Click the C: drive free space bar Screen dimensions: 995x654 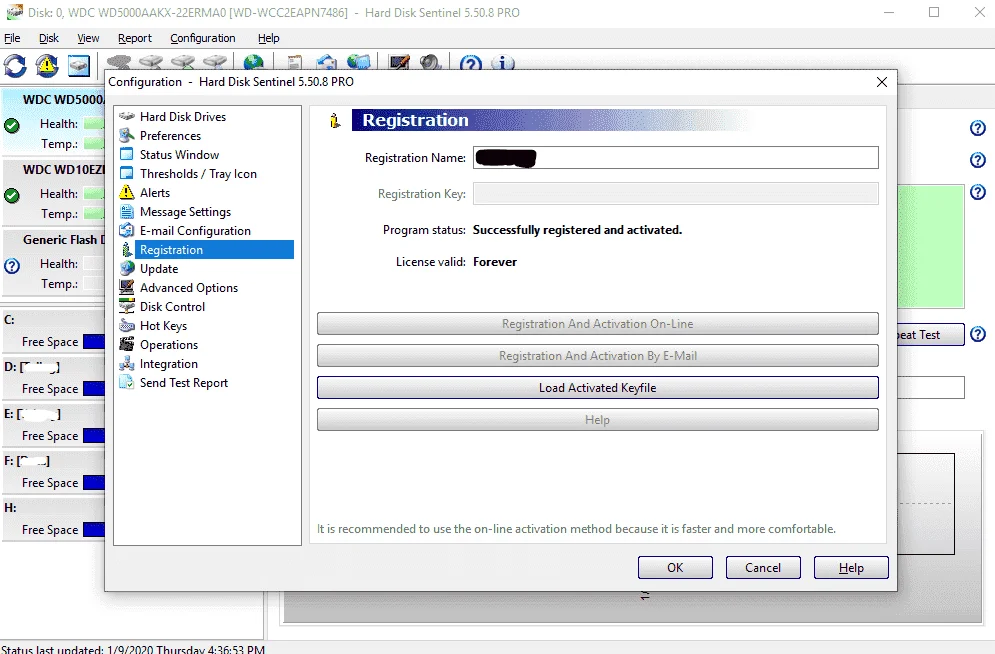94,341
